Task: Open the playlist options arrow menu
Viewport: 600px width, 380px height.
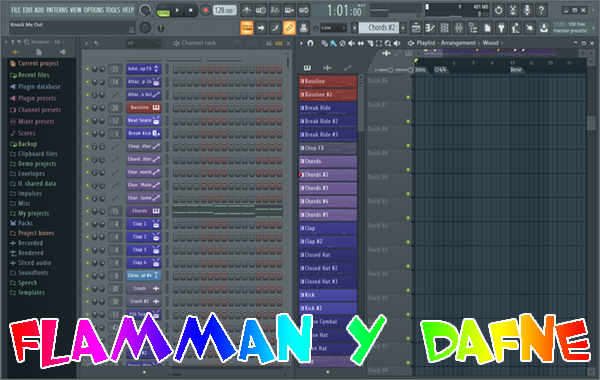Action: [x=301, y=43]
